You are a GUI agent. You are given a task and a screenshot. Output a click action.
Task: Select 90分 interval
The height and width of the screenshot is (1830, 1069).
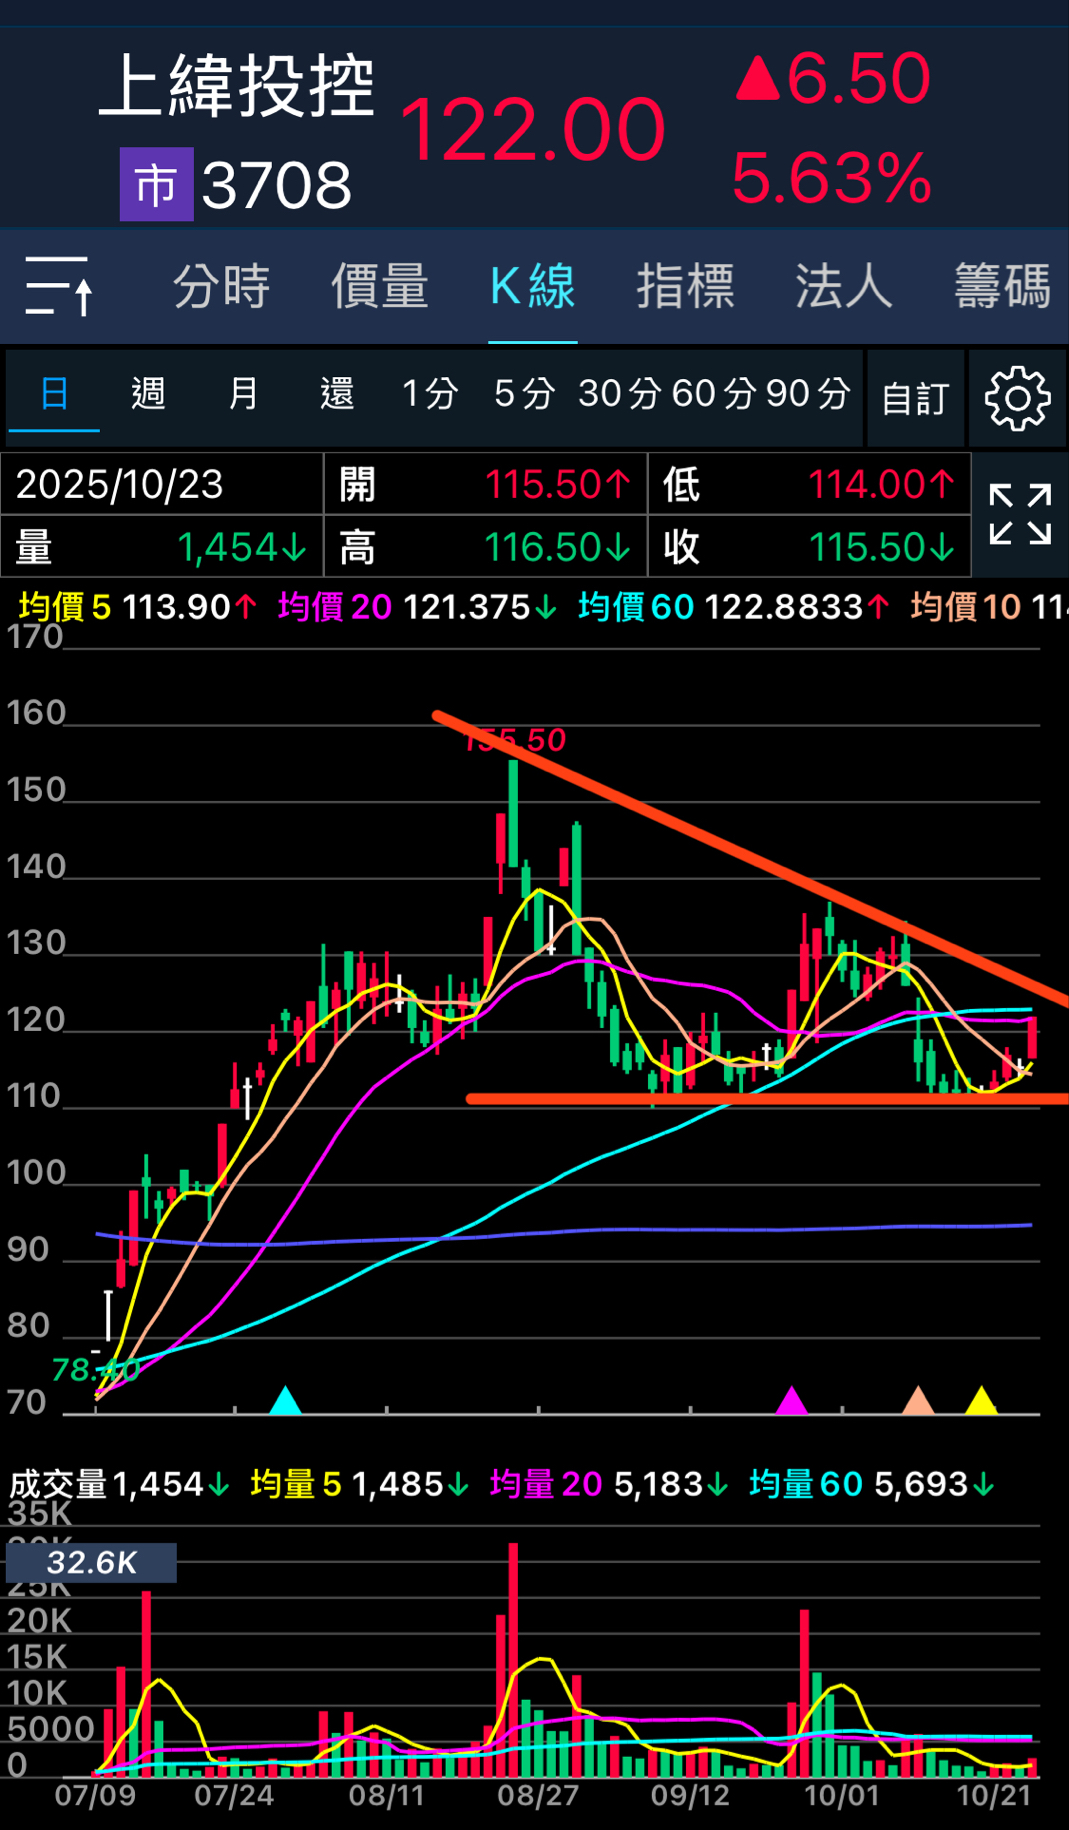[x=808, y=394]
